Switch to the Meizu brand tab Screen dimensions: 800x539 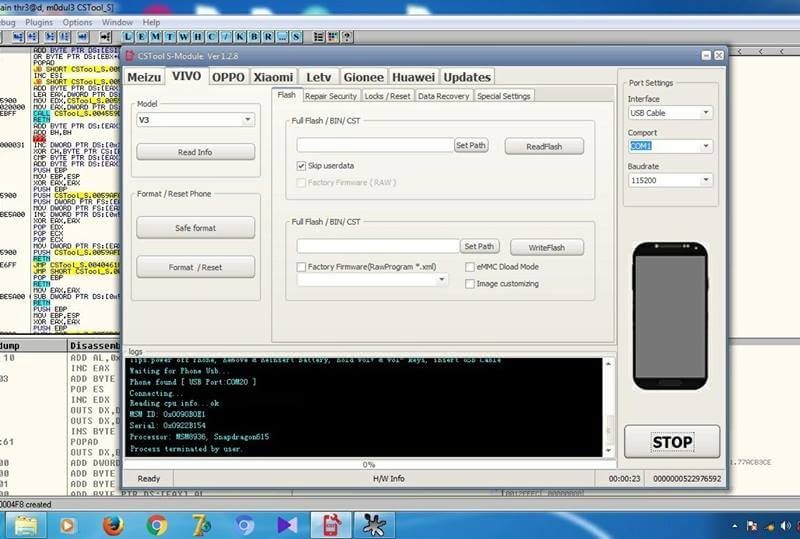[144, 77]
